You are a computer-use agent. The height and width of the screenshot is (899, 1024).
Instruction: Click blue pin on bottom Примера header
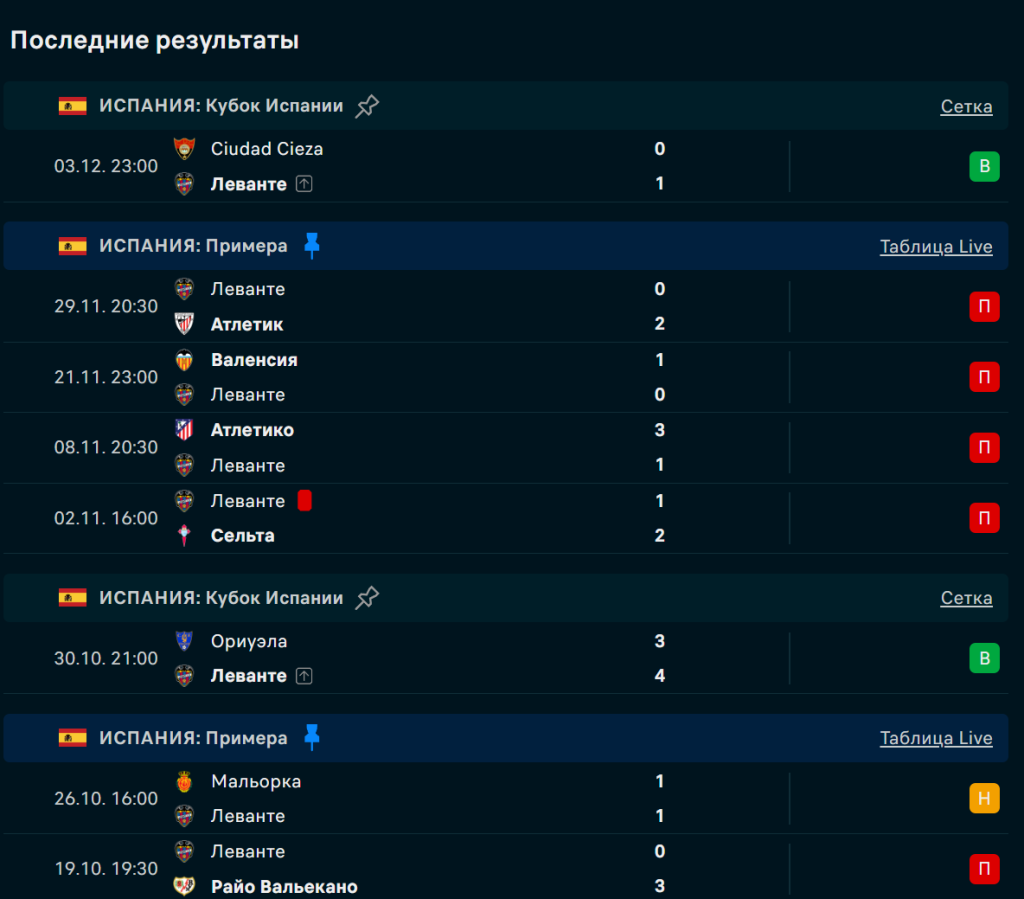(x=312, y=738)
